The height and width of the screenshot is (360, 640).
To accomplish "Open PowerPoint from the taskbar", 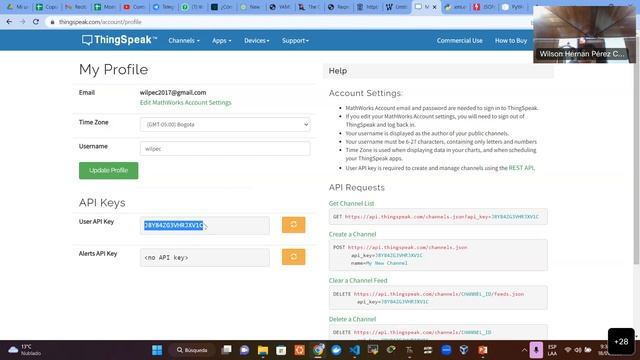I will tap(483, 350).
